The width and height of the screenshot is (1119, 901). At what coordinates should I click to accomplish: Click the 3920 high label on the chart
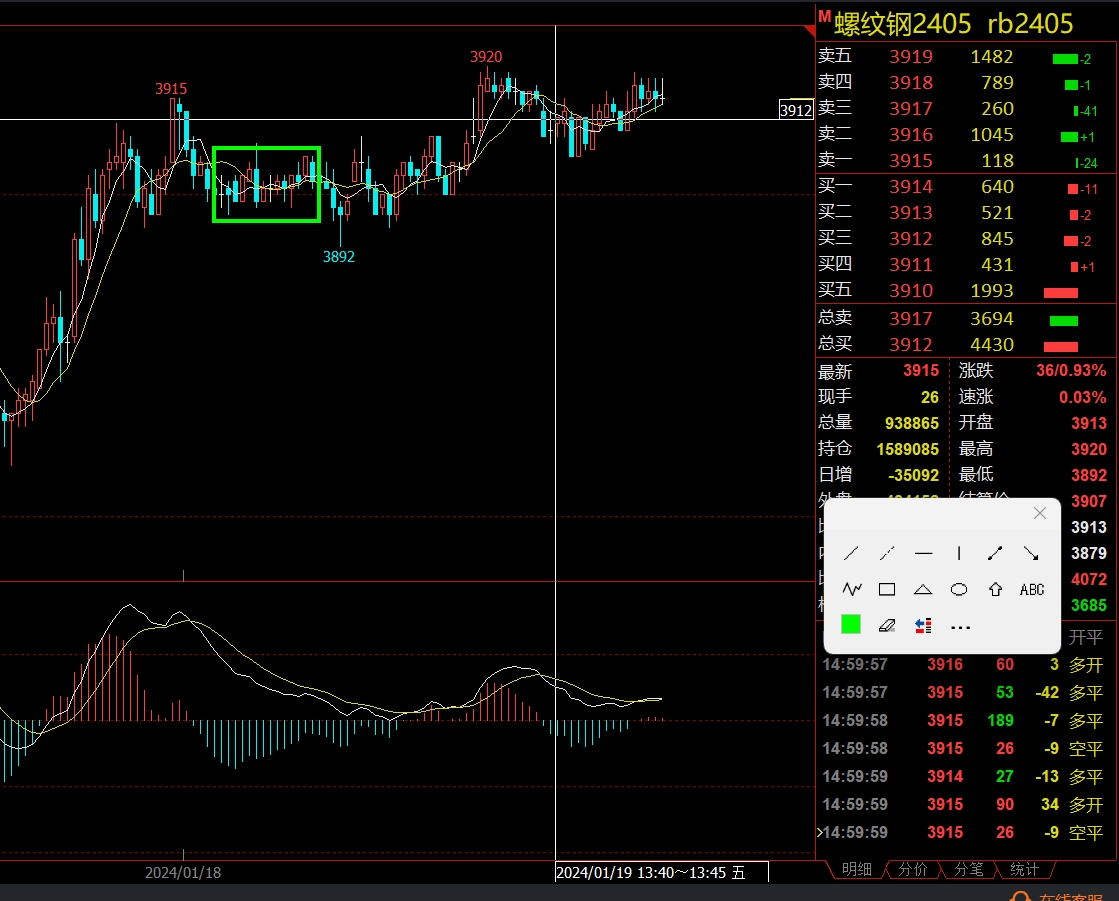pos(486,56)
